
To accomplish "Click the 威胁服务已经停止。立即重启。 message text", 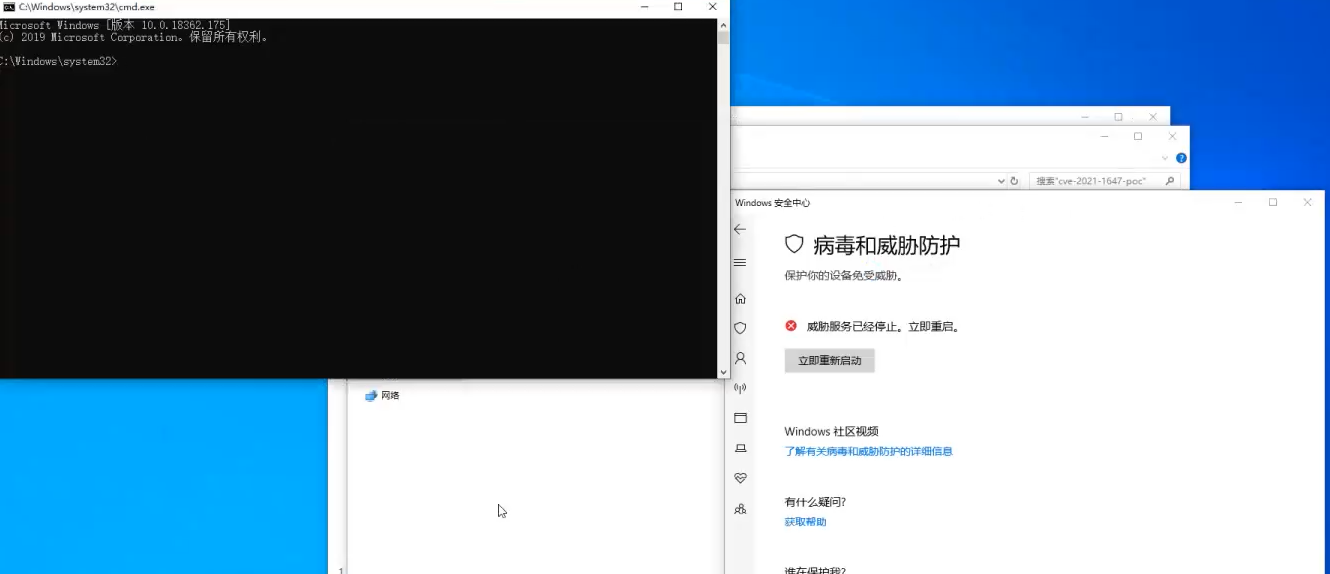I will [x=883, y=326].
